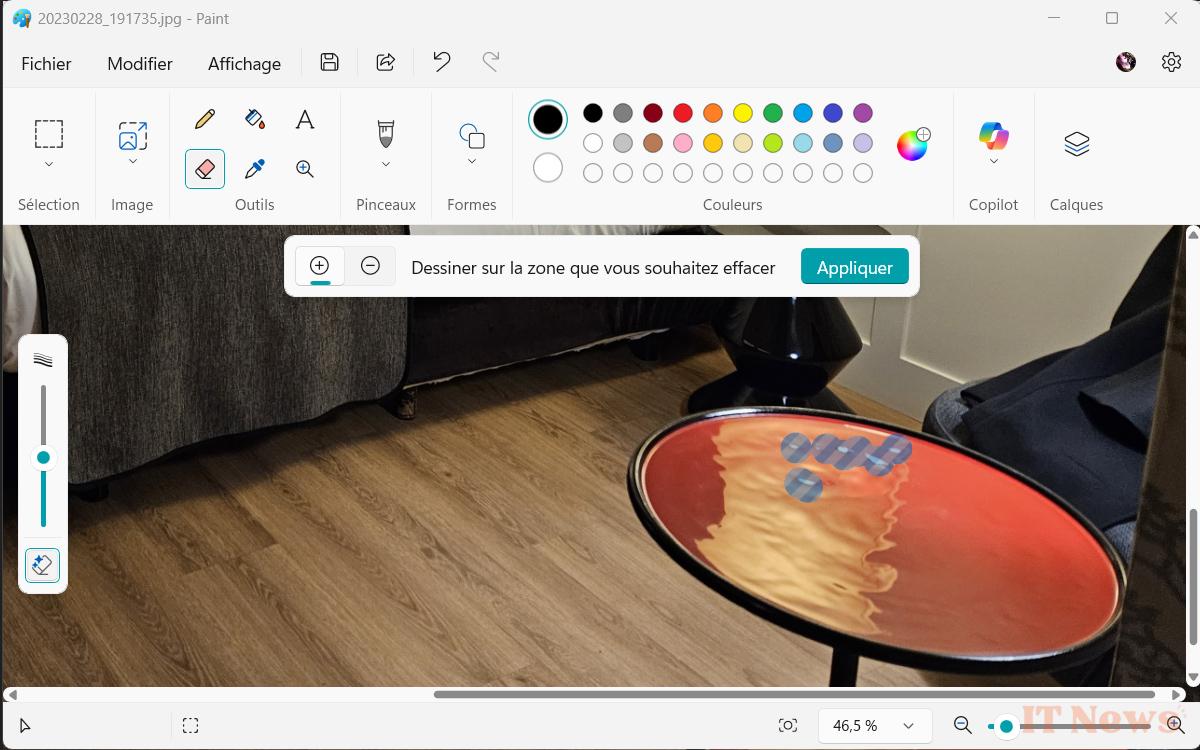Select Color 2 (white) secondary swatch

tap(548, 168)
